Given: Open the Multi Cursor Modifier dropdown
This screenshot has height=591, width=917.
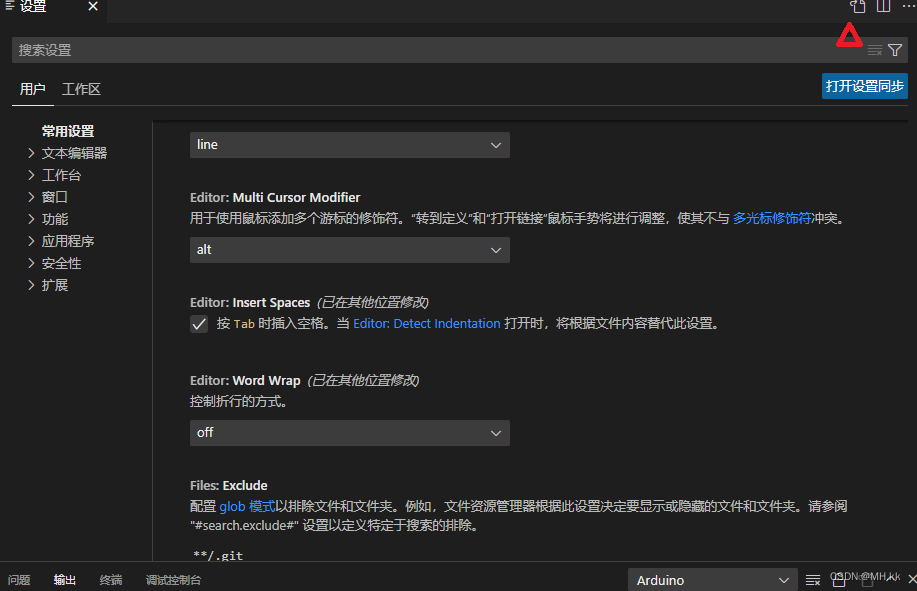Looking at the screenshot, I should click(x=349, y=250).
